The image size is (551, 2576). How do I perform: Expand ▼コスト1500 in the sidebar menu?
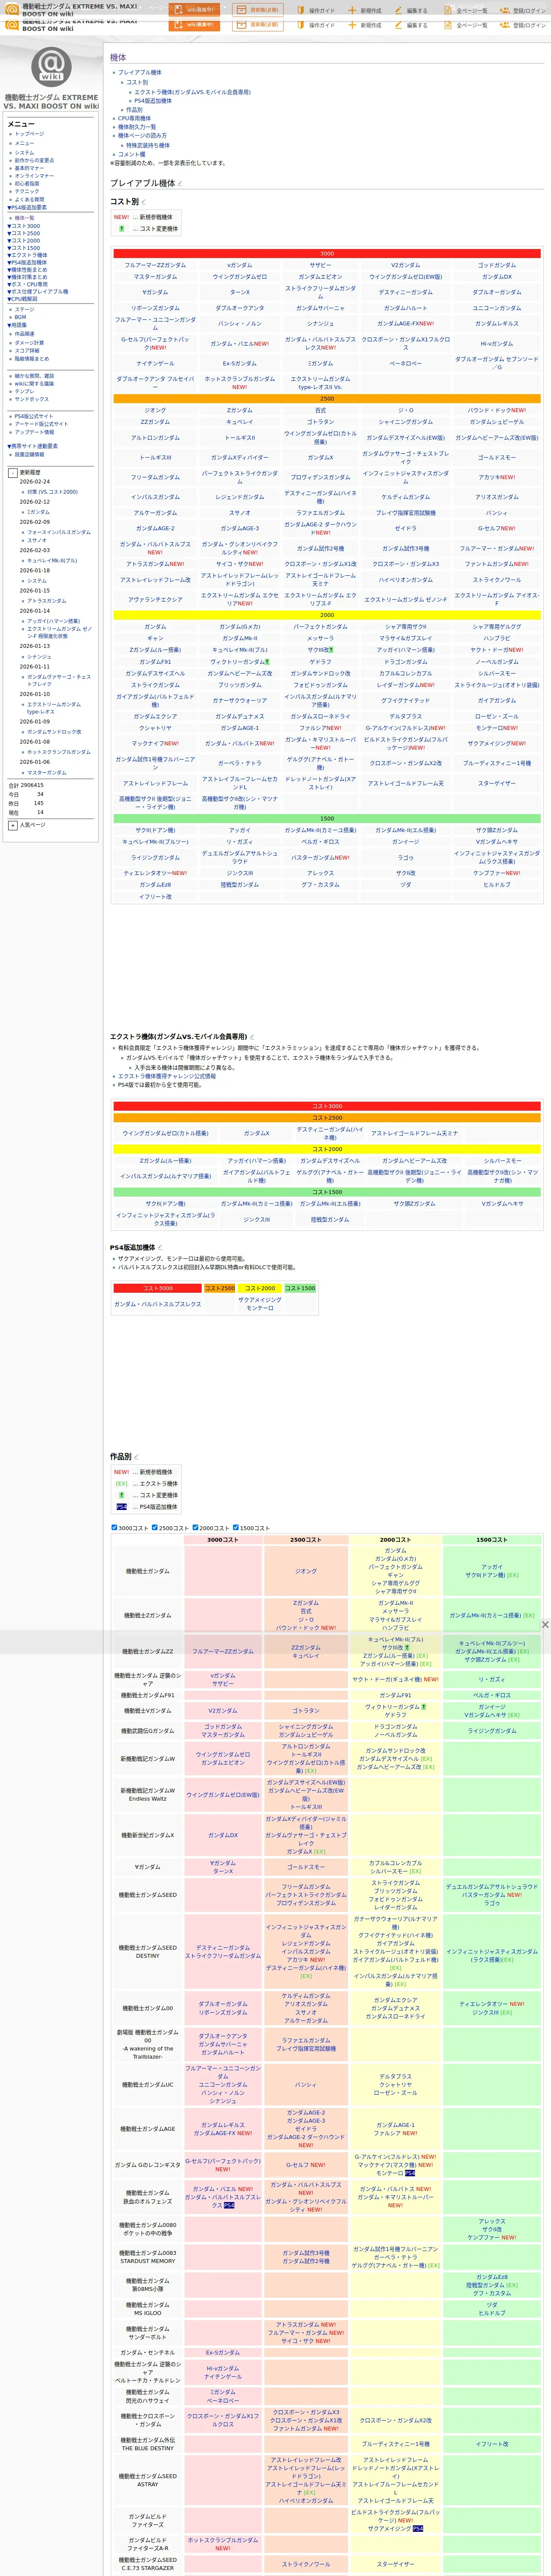(x=24, y=248)
